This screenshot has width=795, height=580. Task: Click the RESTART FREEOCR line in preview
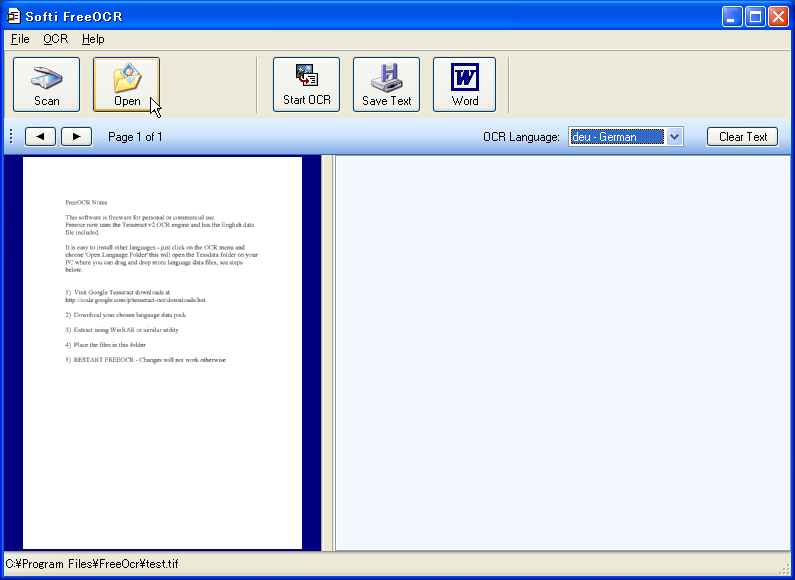[x=146, y=360]
